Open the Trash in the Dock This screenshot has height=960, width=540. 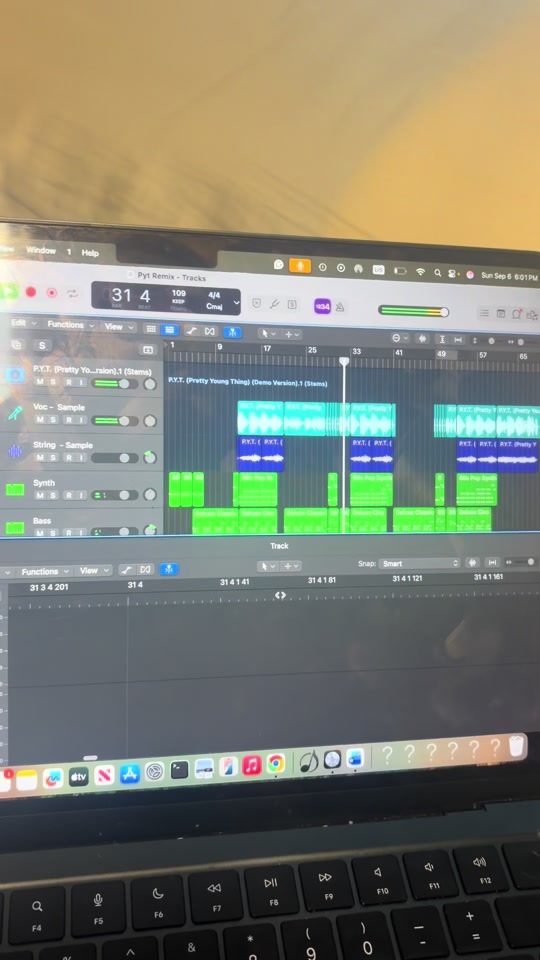click(517, 746)
